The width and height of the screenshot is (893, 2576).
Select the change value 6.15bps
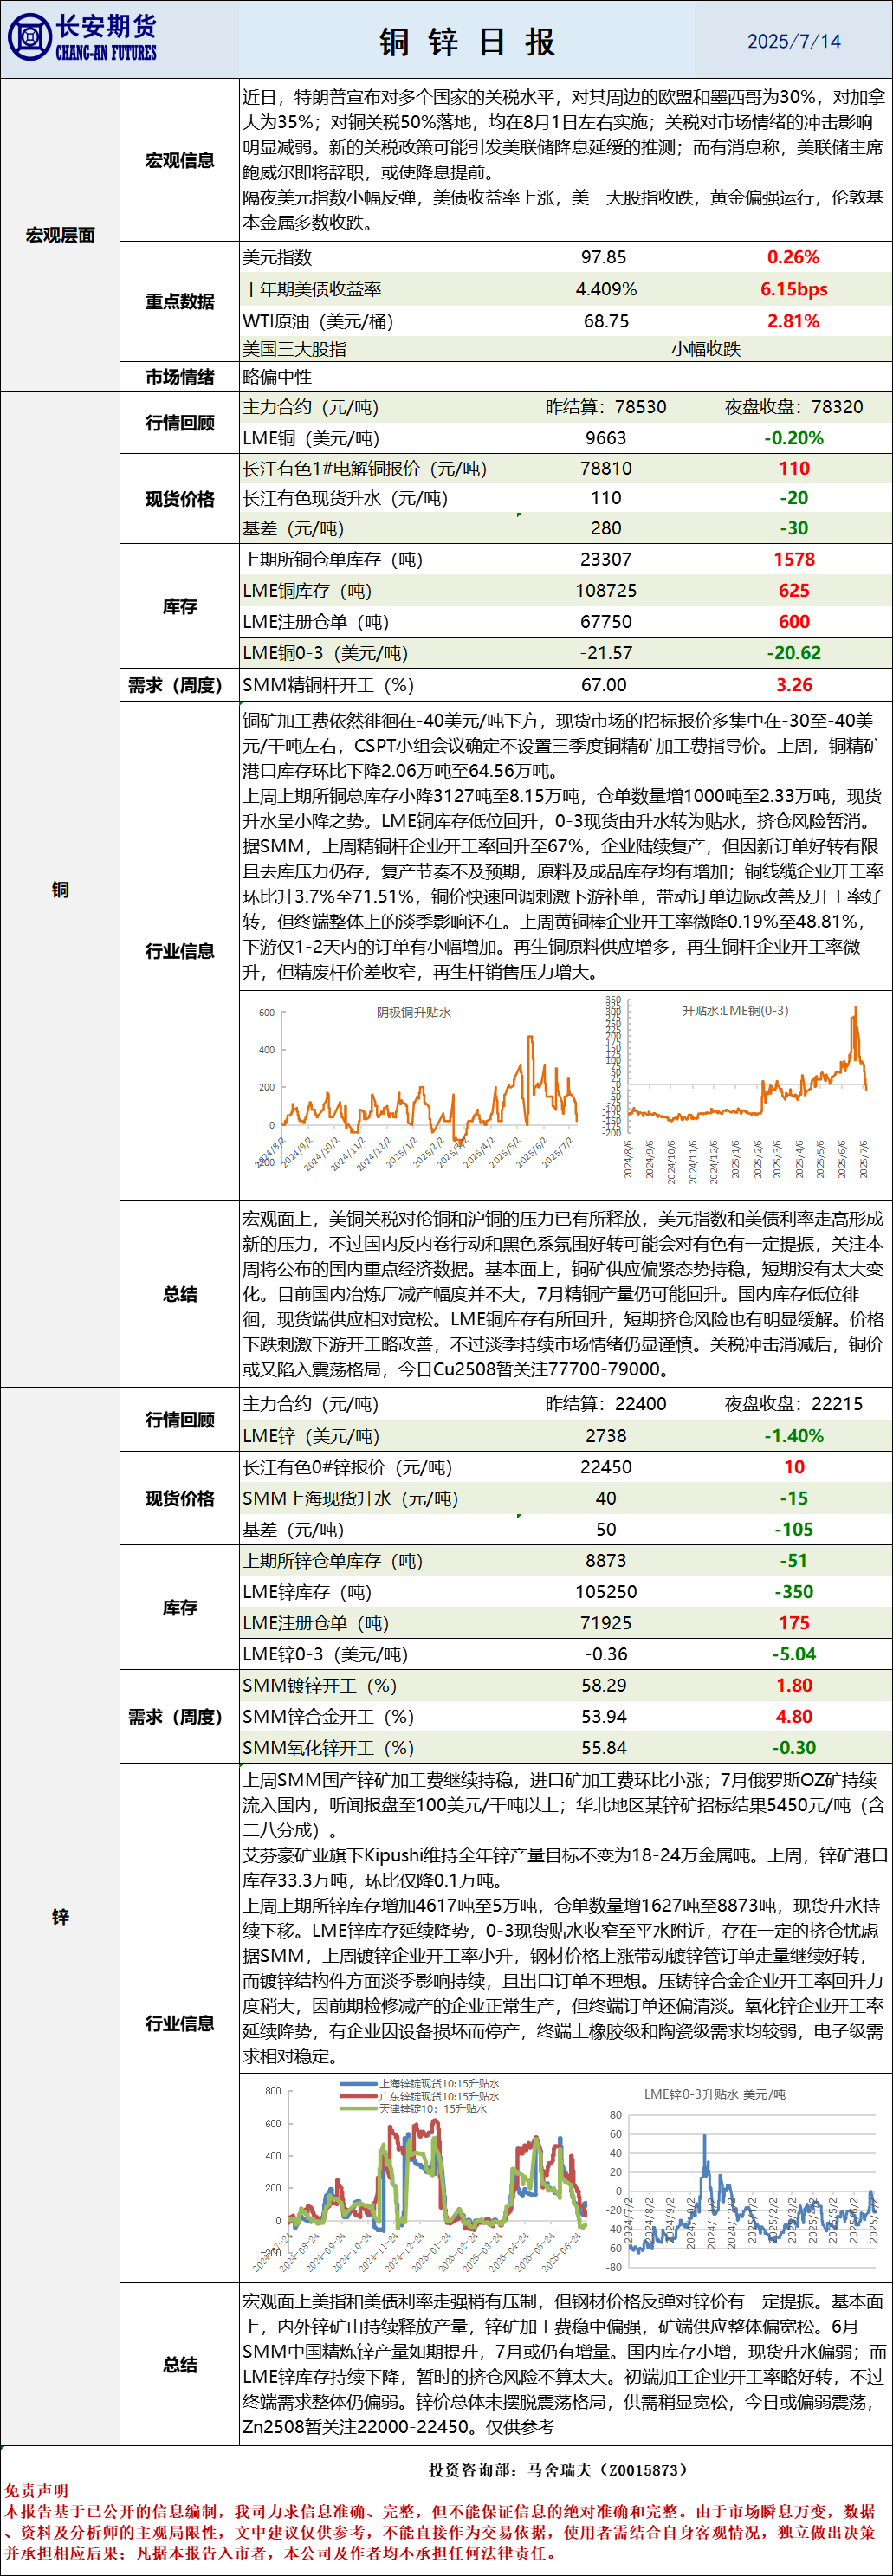[794, 289]
